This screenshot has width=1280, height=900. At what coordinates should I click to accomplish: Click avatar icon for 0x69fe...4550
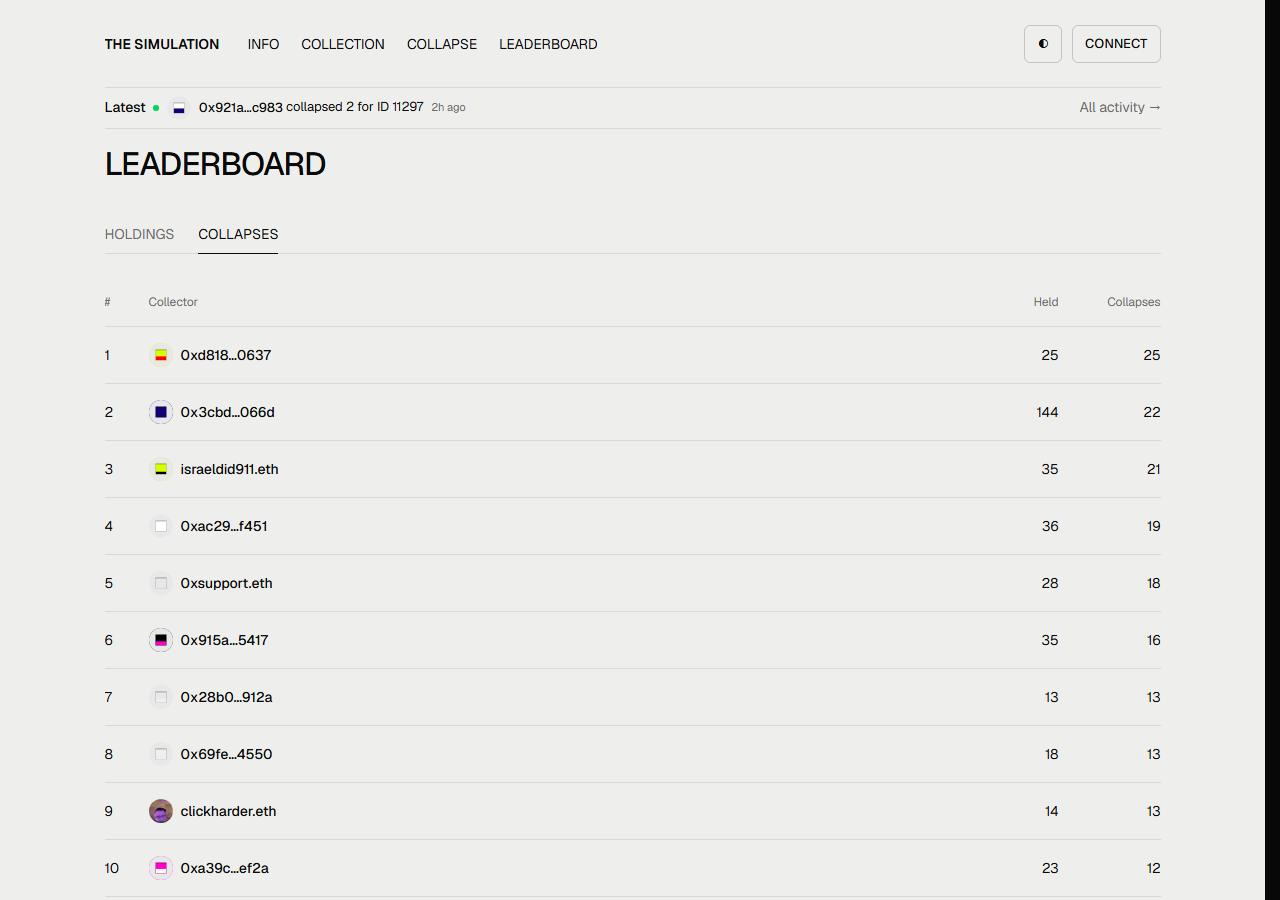[x=161, y=754]
